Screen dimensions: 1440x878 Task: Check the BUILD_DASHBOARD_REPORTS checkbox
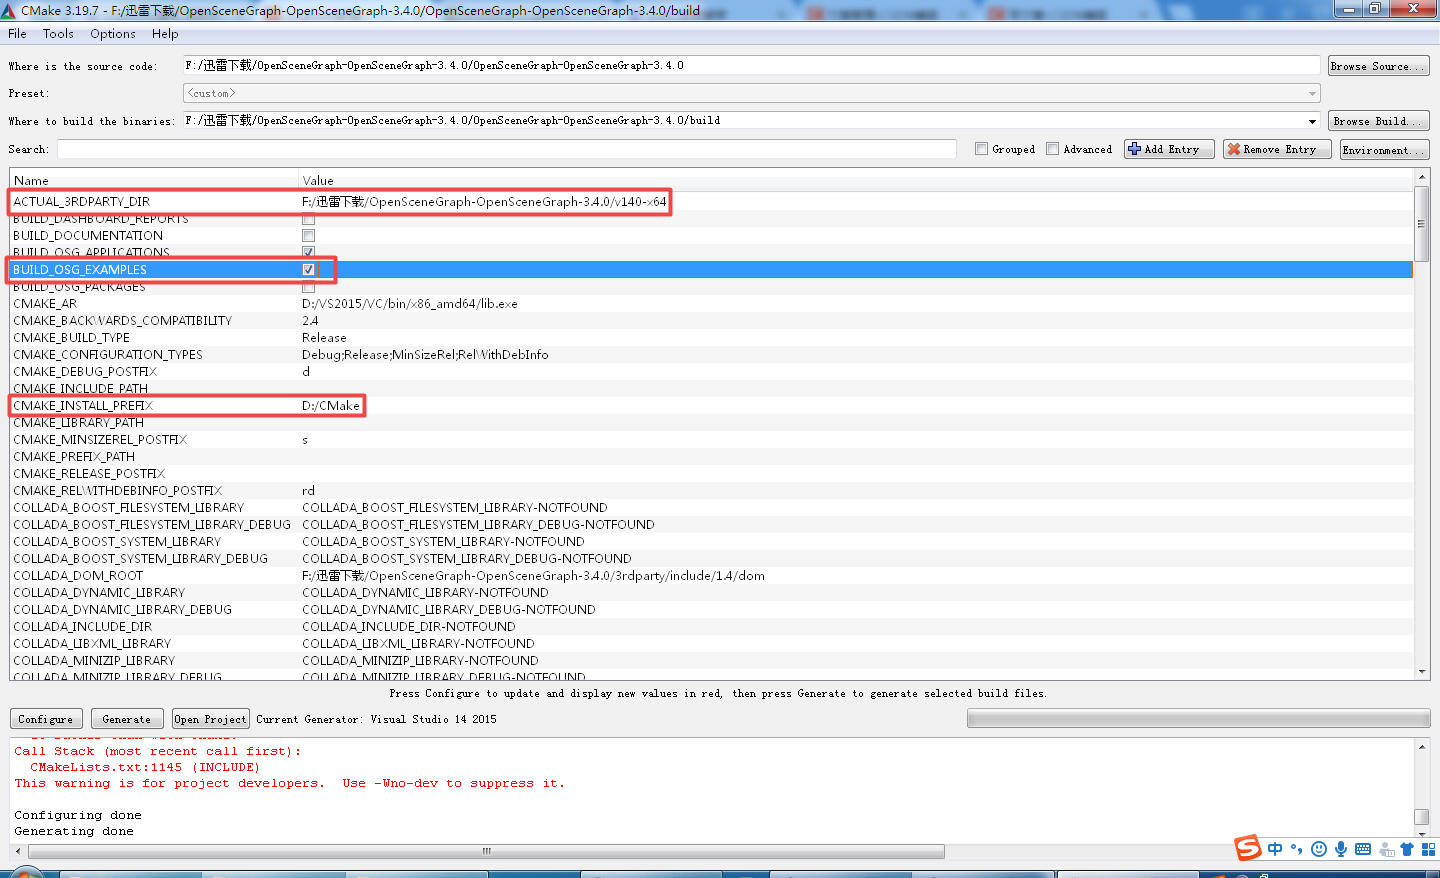point(308,219)
